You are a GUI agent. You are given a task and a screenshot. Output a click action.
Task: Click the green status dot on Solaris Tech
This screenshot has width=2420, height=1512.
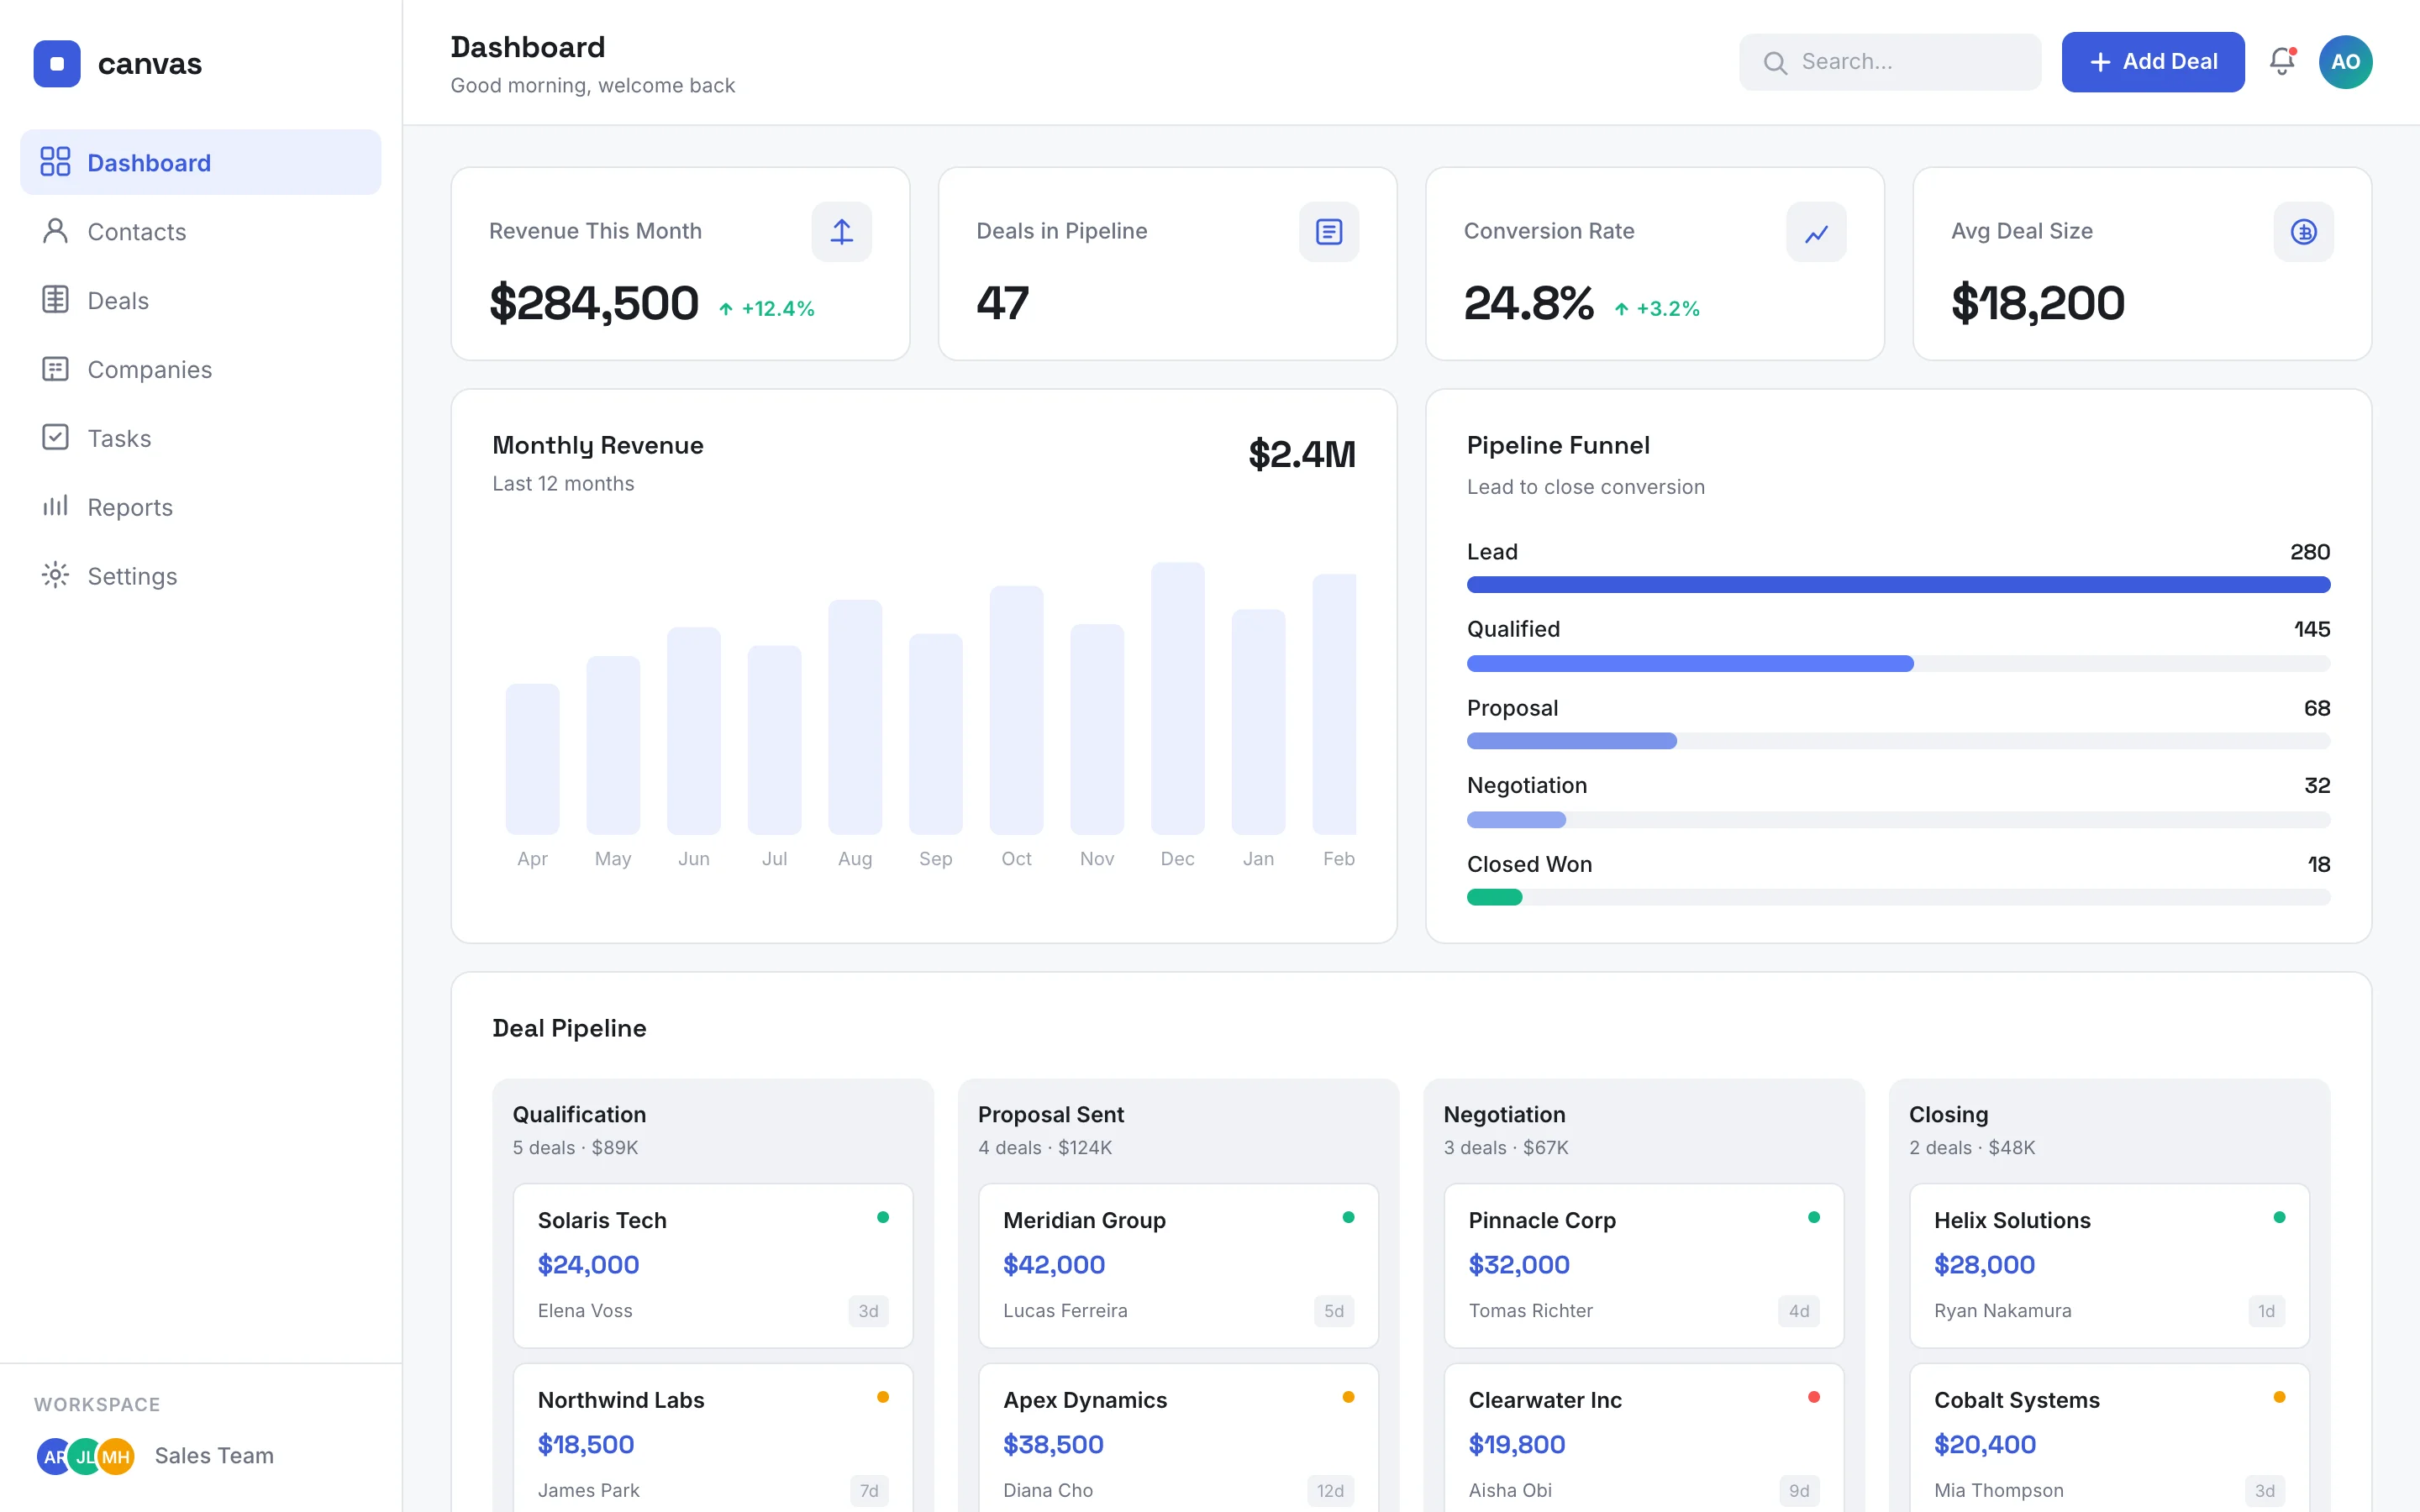(x=883, y=1217)
